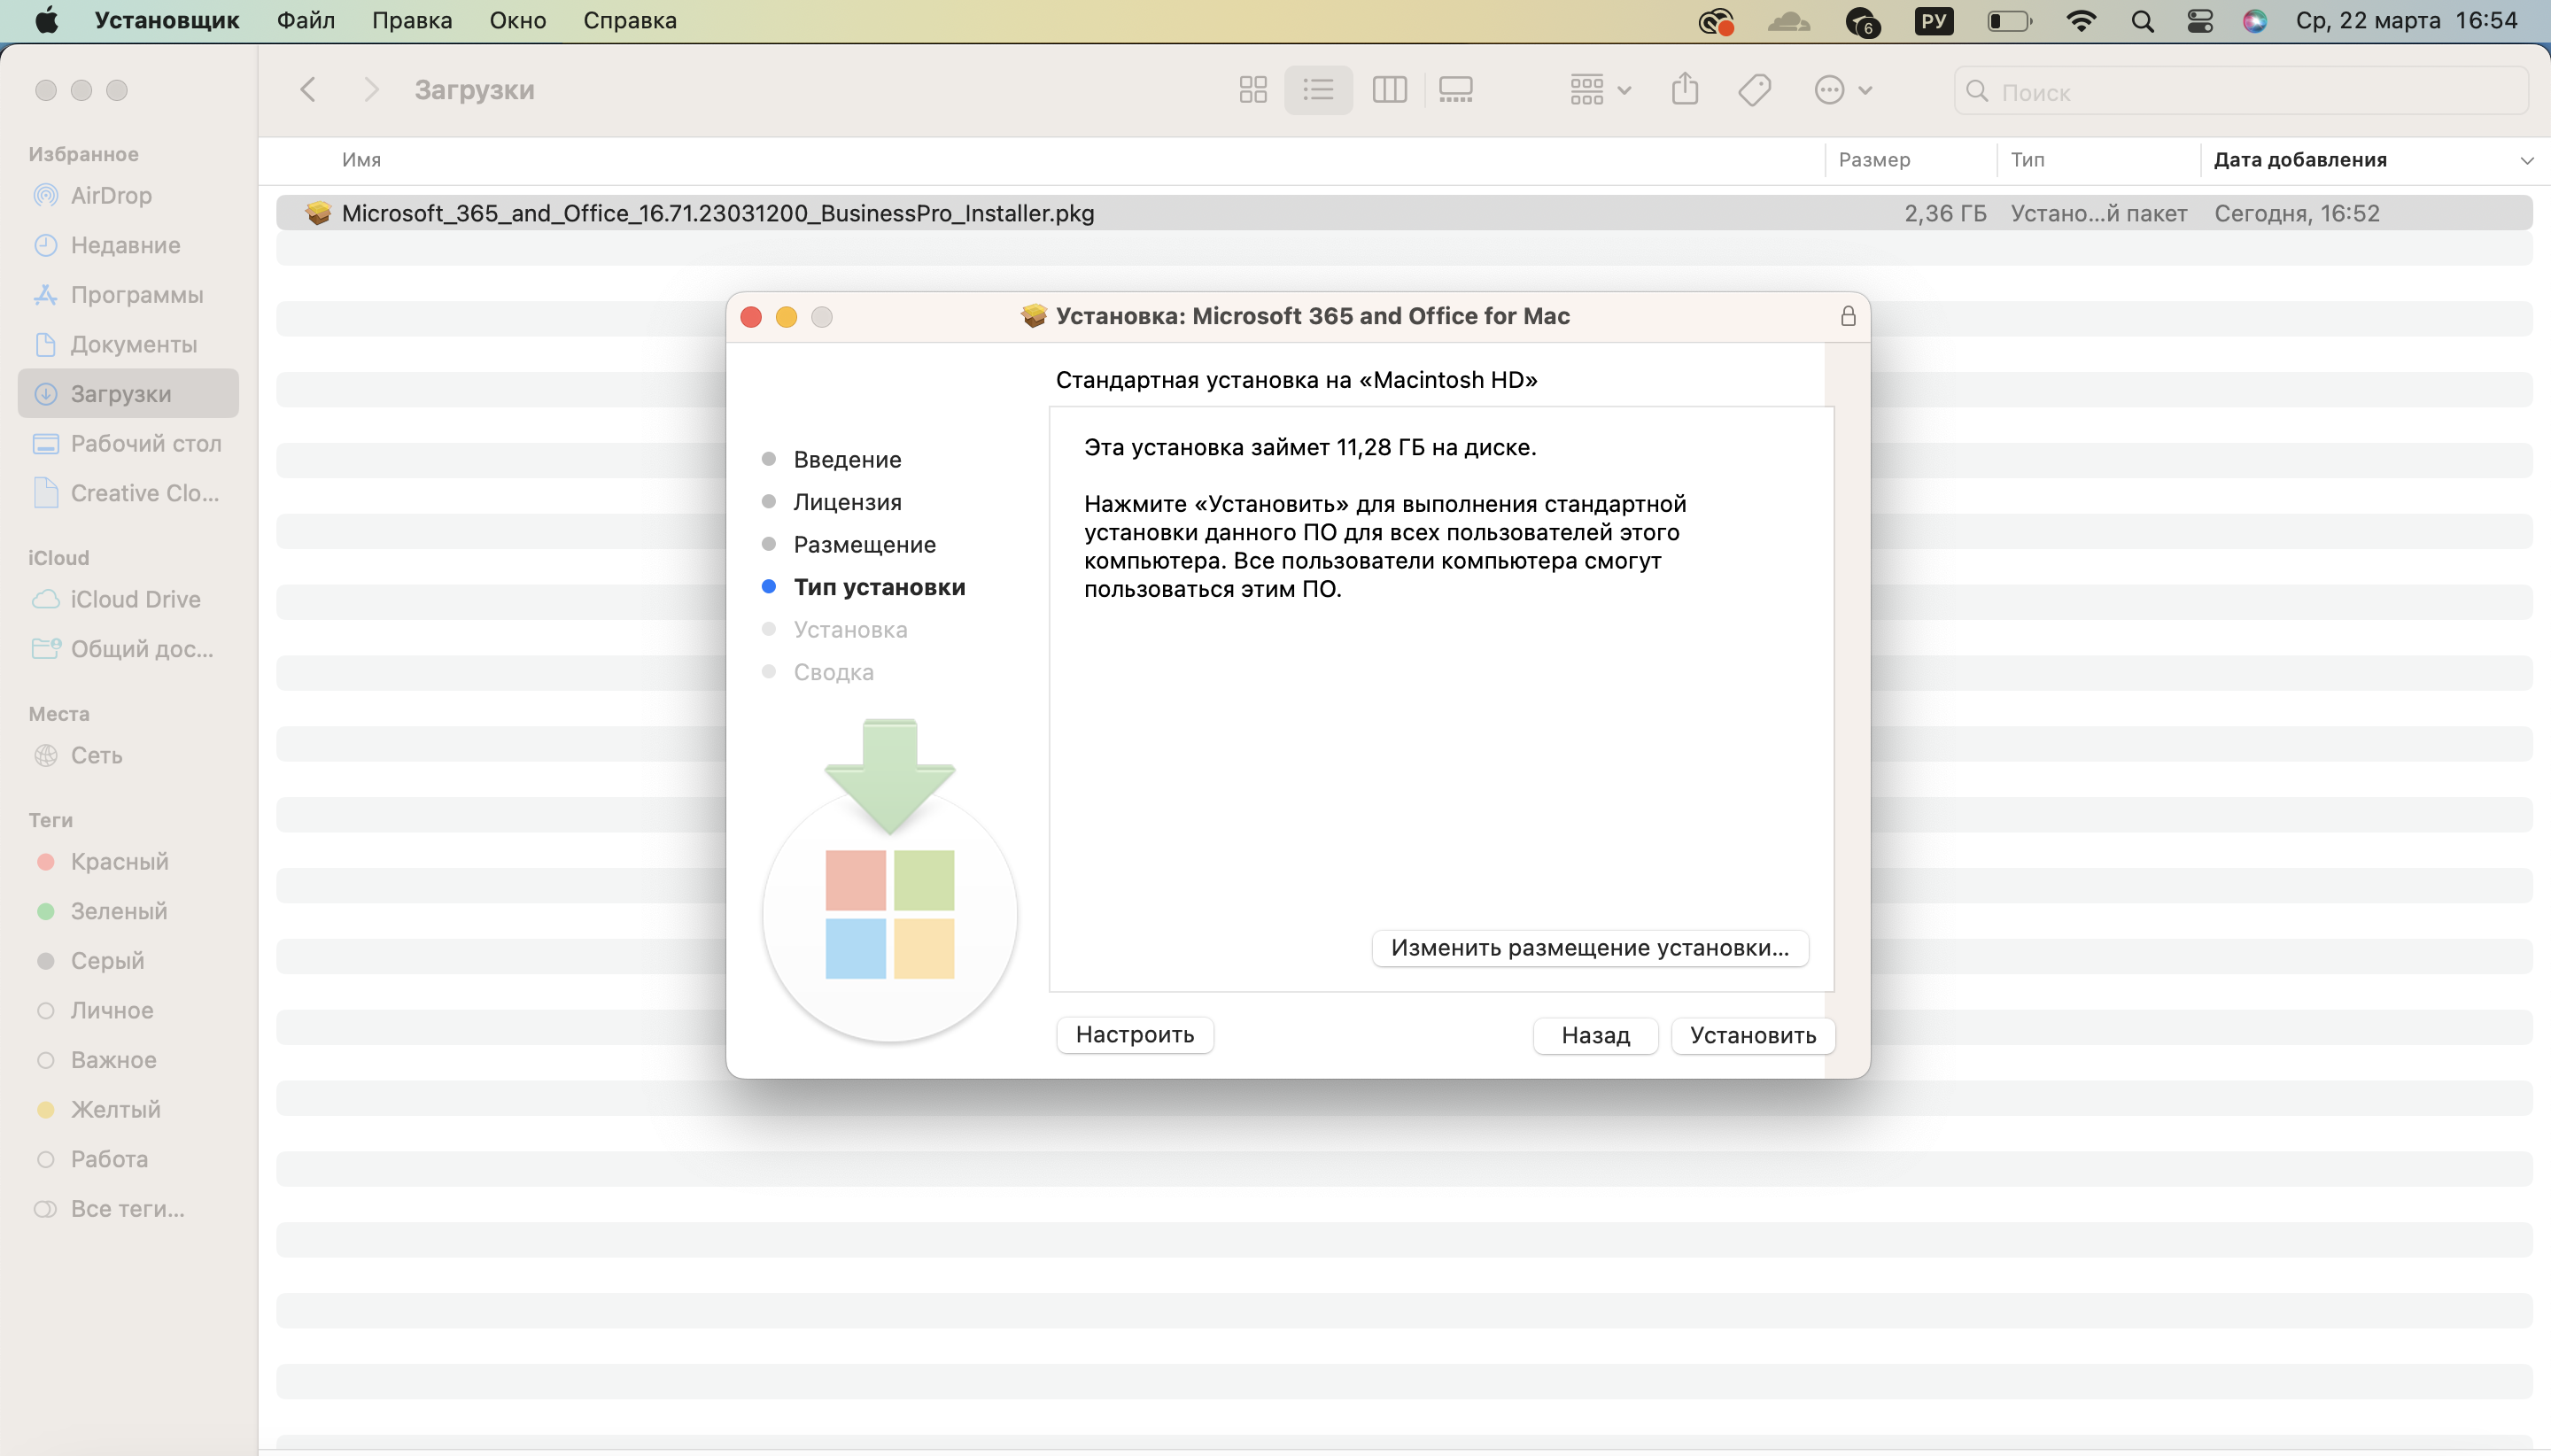Click Установить to begin installation
2551x1456 pixels.
pyautogui.click(x=1750, y=1034)
